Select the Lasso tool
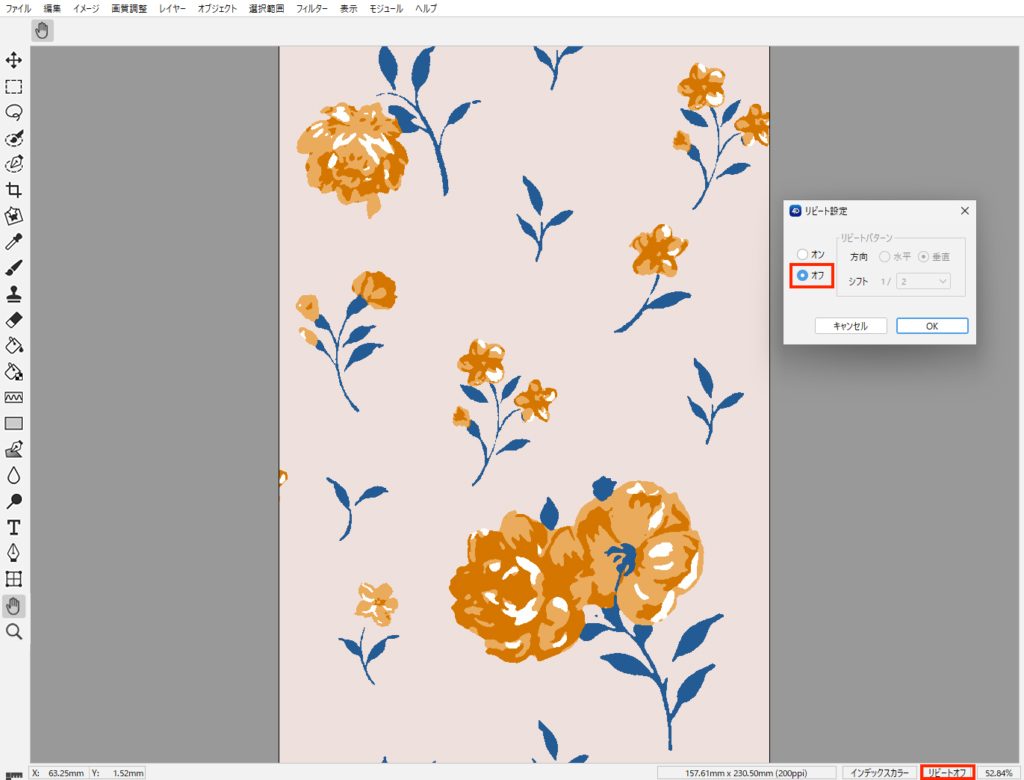This screenshot has width=1024, height=780. coord(14,112)
